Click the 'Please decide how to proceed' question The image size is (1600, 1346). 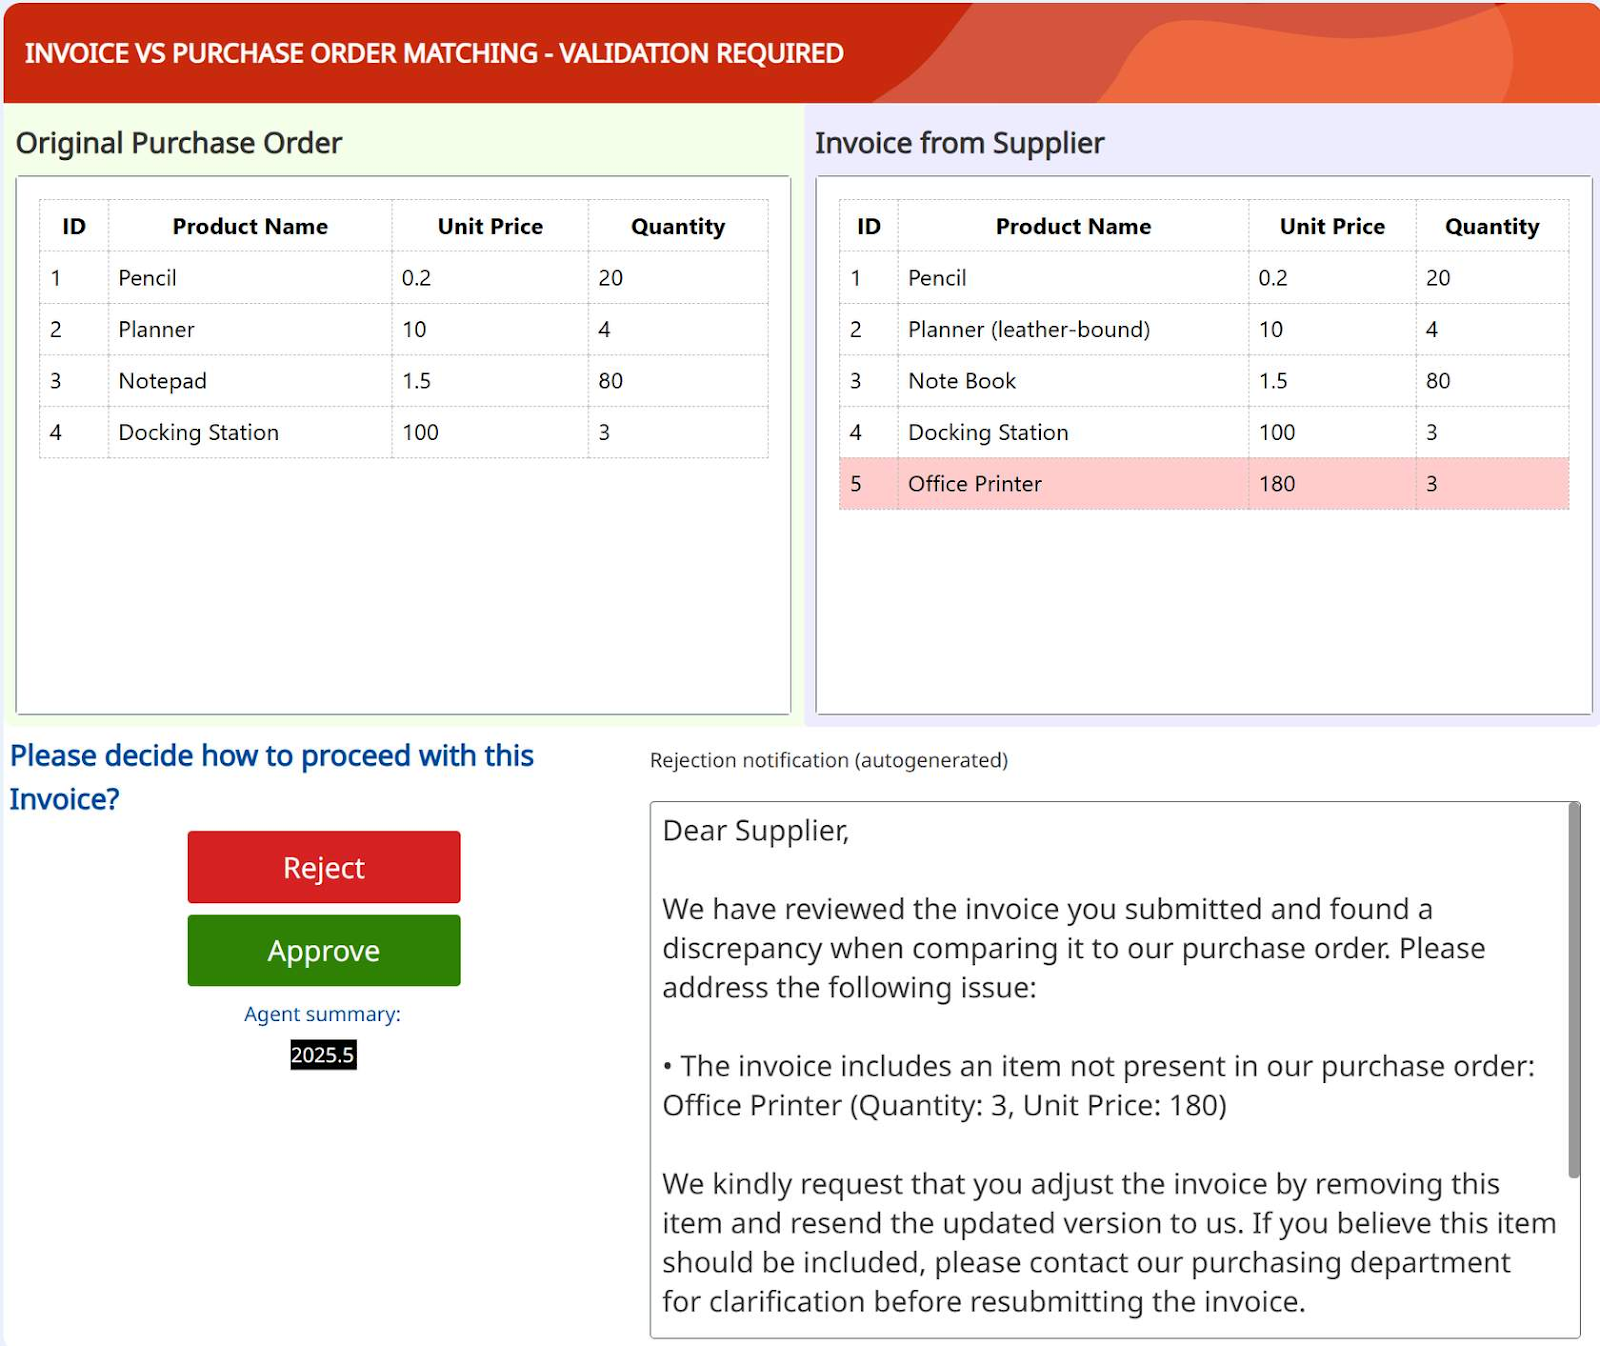(x=272, y=777)
